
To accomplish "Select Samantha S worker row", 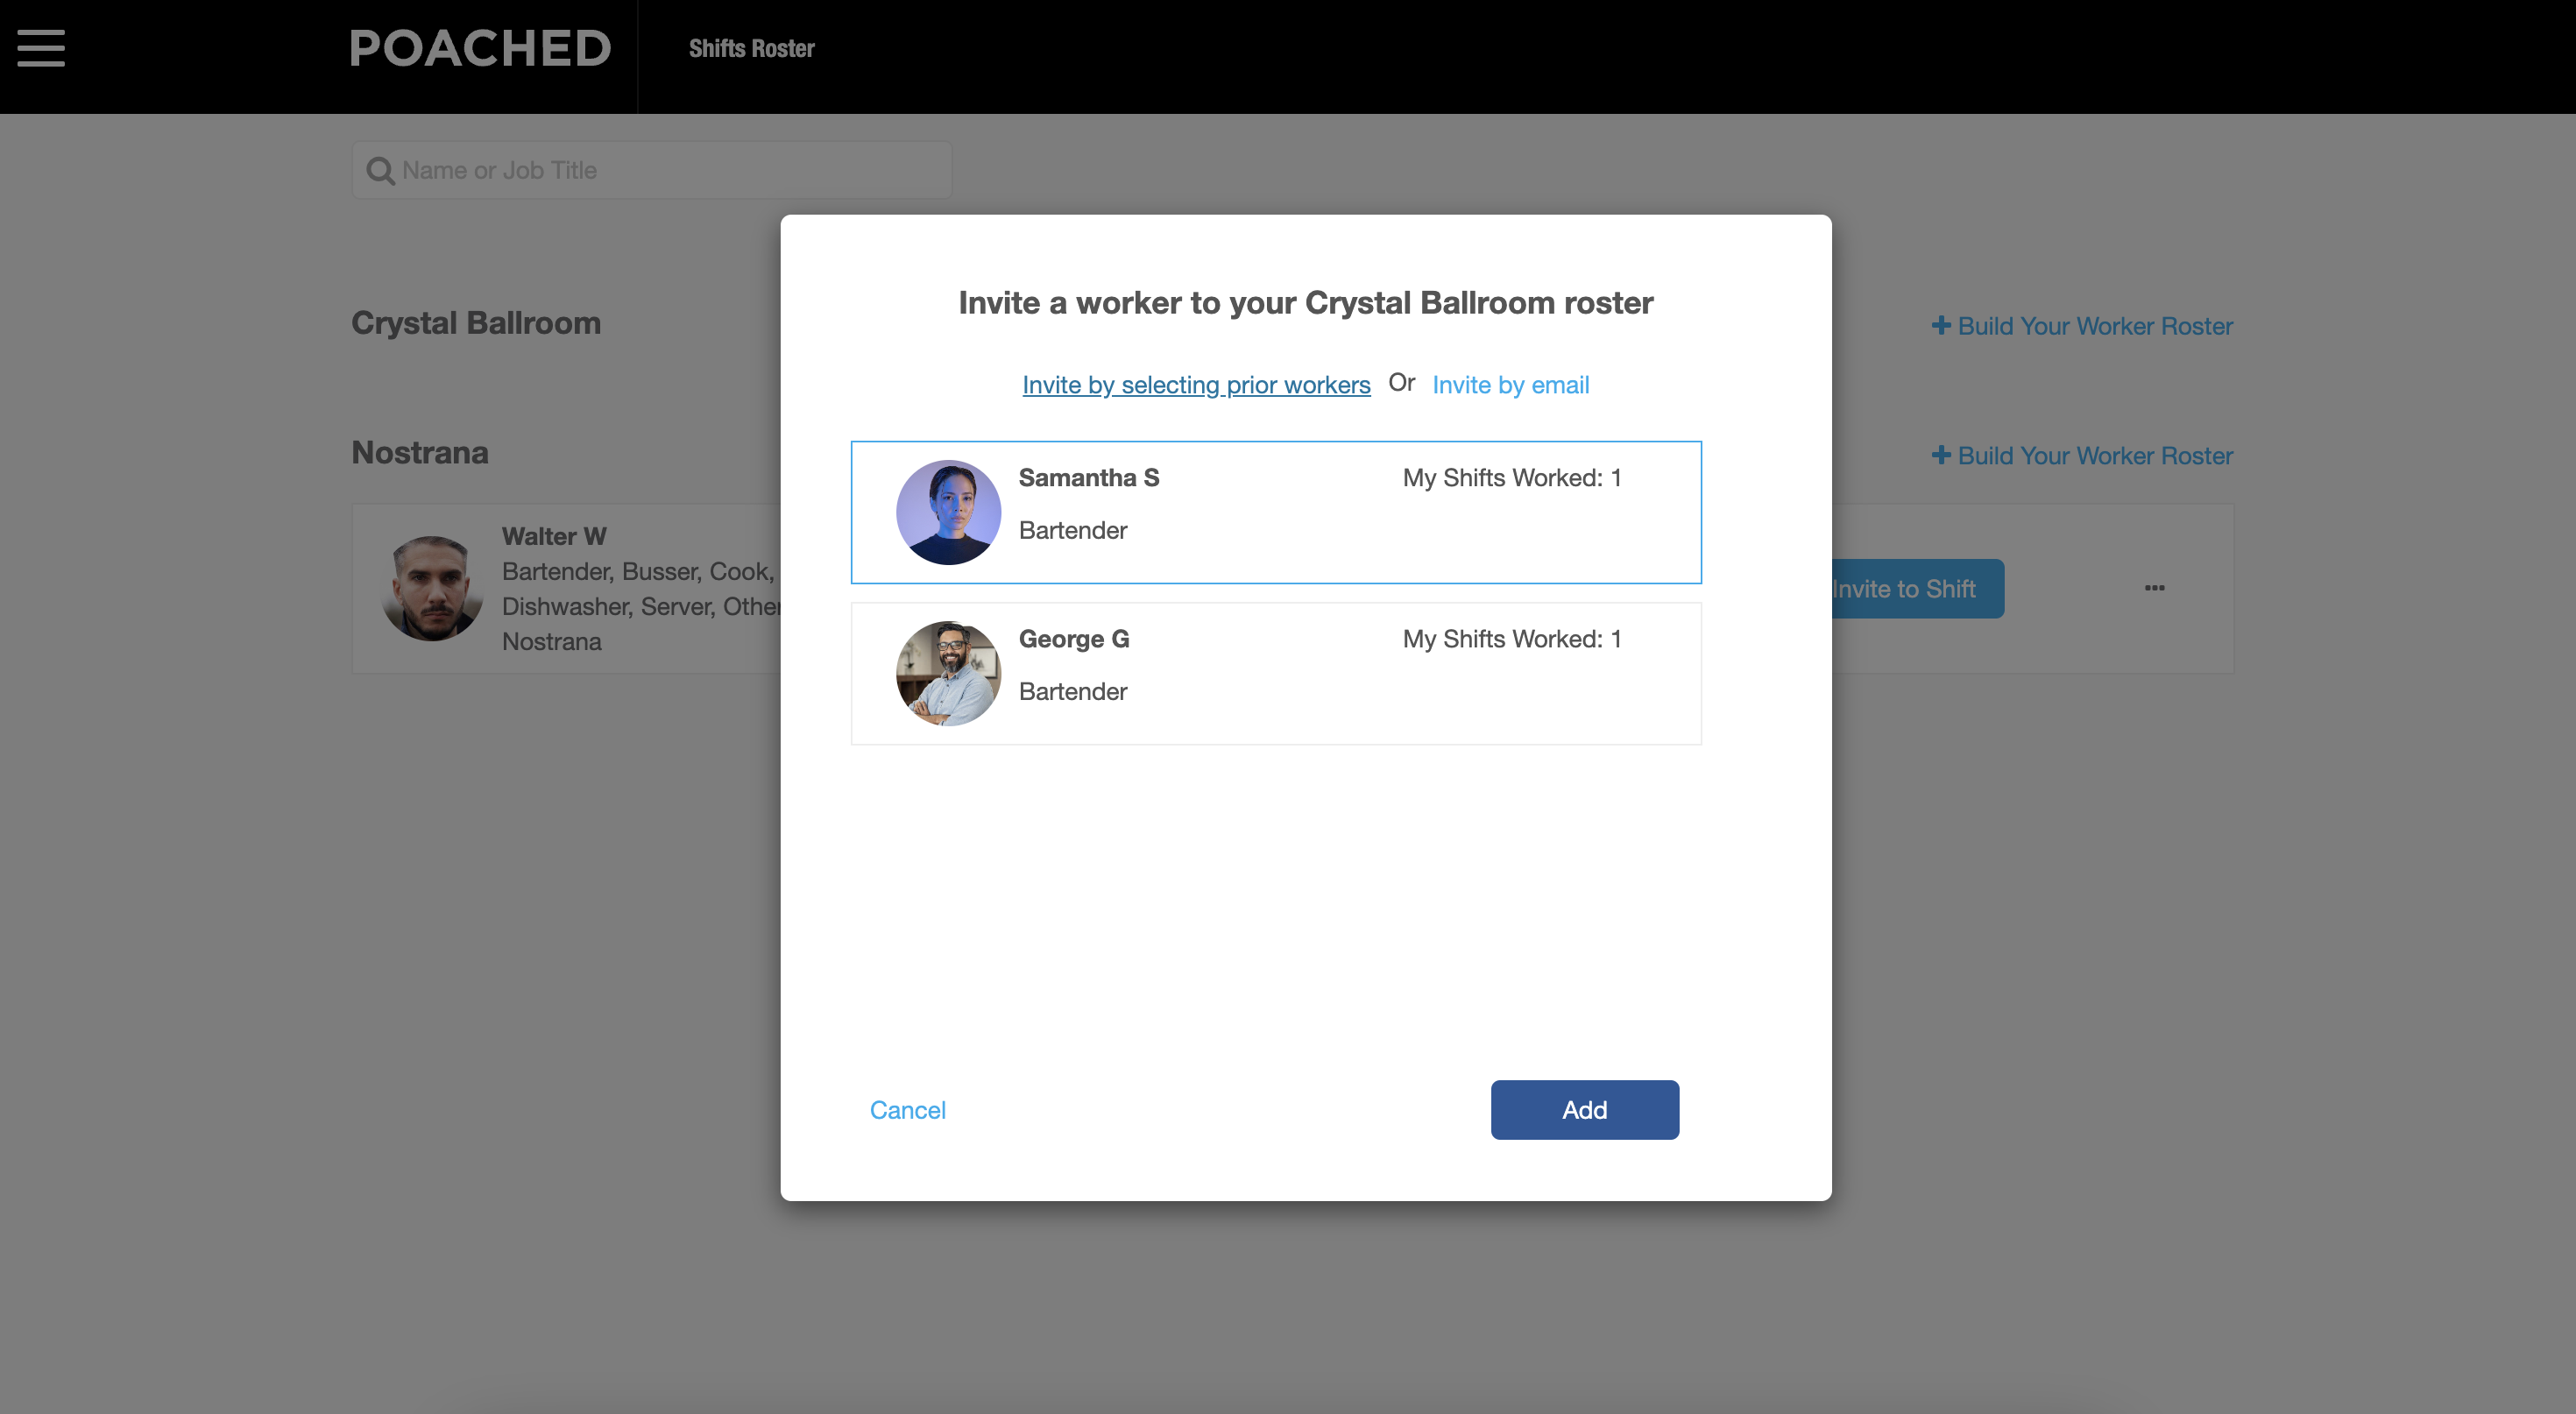I will point(1276,512).
